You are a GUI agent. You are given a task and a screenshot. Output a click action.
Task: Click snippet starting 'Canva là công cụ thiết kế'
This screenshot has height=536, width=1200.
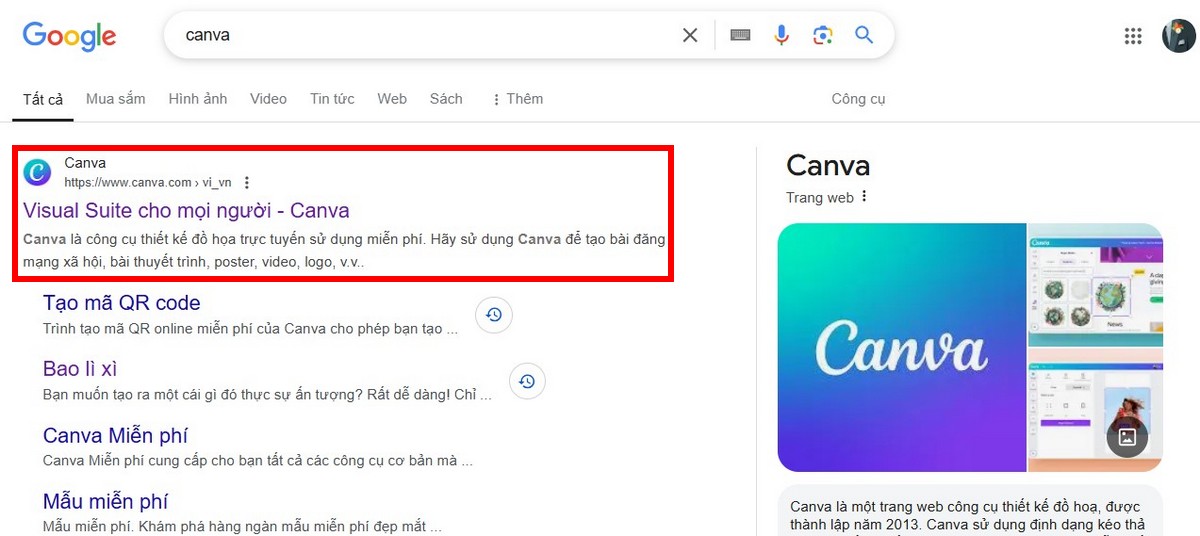[x=344, y=251]
